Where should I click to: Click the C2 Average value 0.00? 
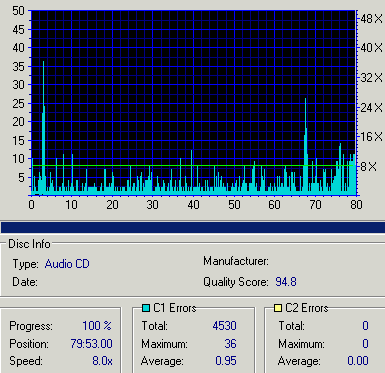(x=358, y=361)
